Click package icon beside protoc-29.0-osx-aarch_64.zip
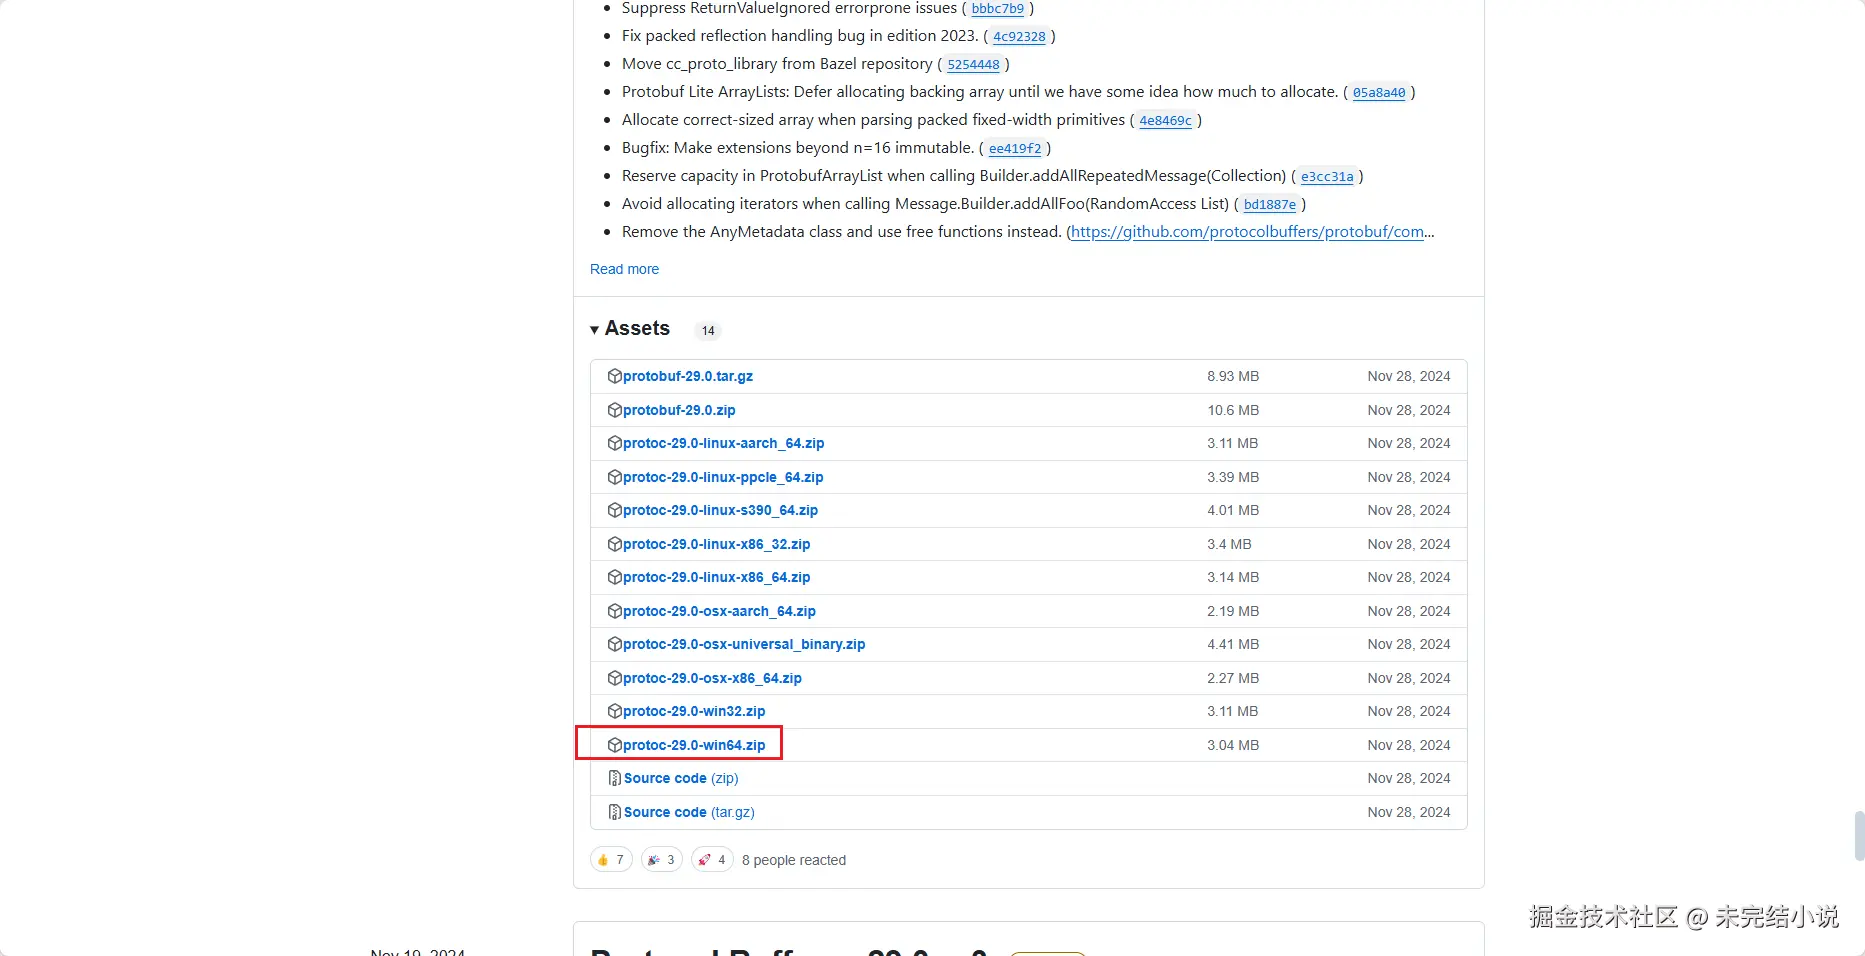1865x956 pixels. [x=615, y=611]
